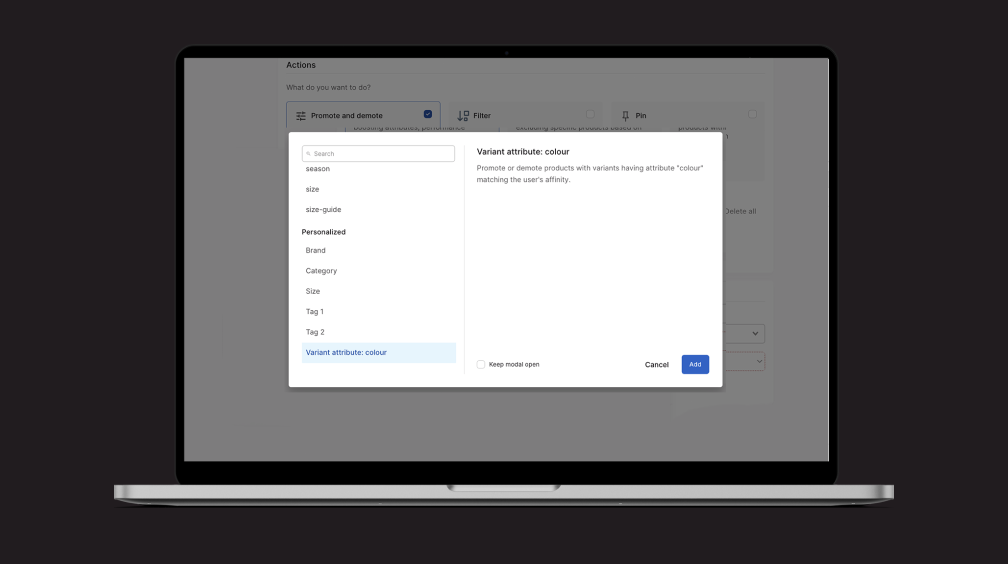
Task: Select the season attribute
Action: tap(318, 169)
